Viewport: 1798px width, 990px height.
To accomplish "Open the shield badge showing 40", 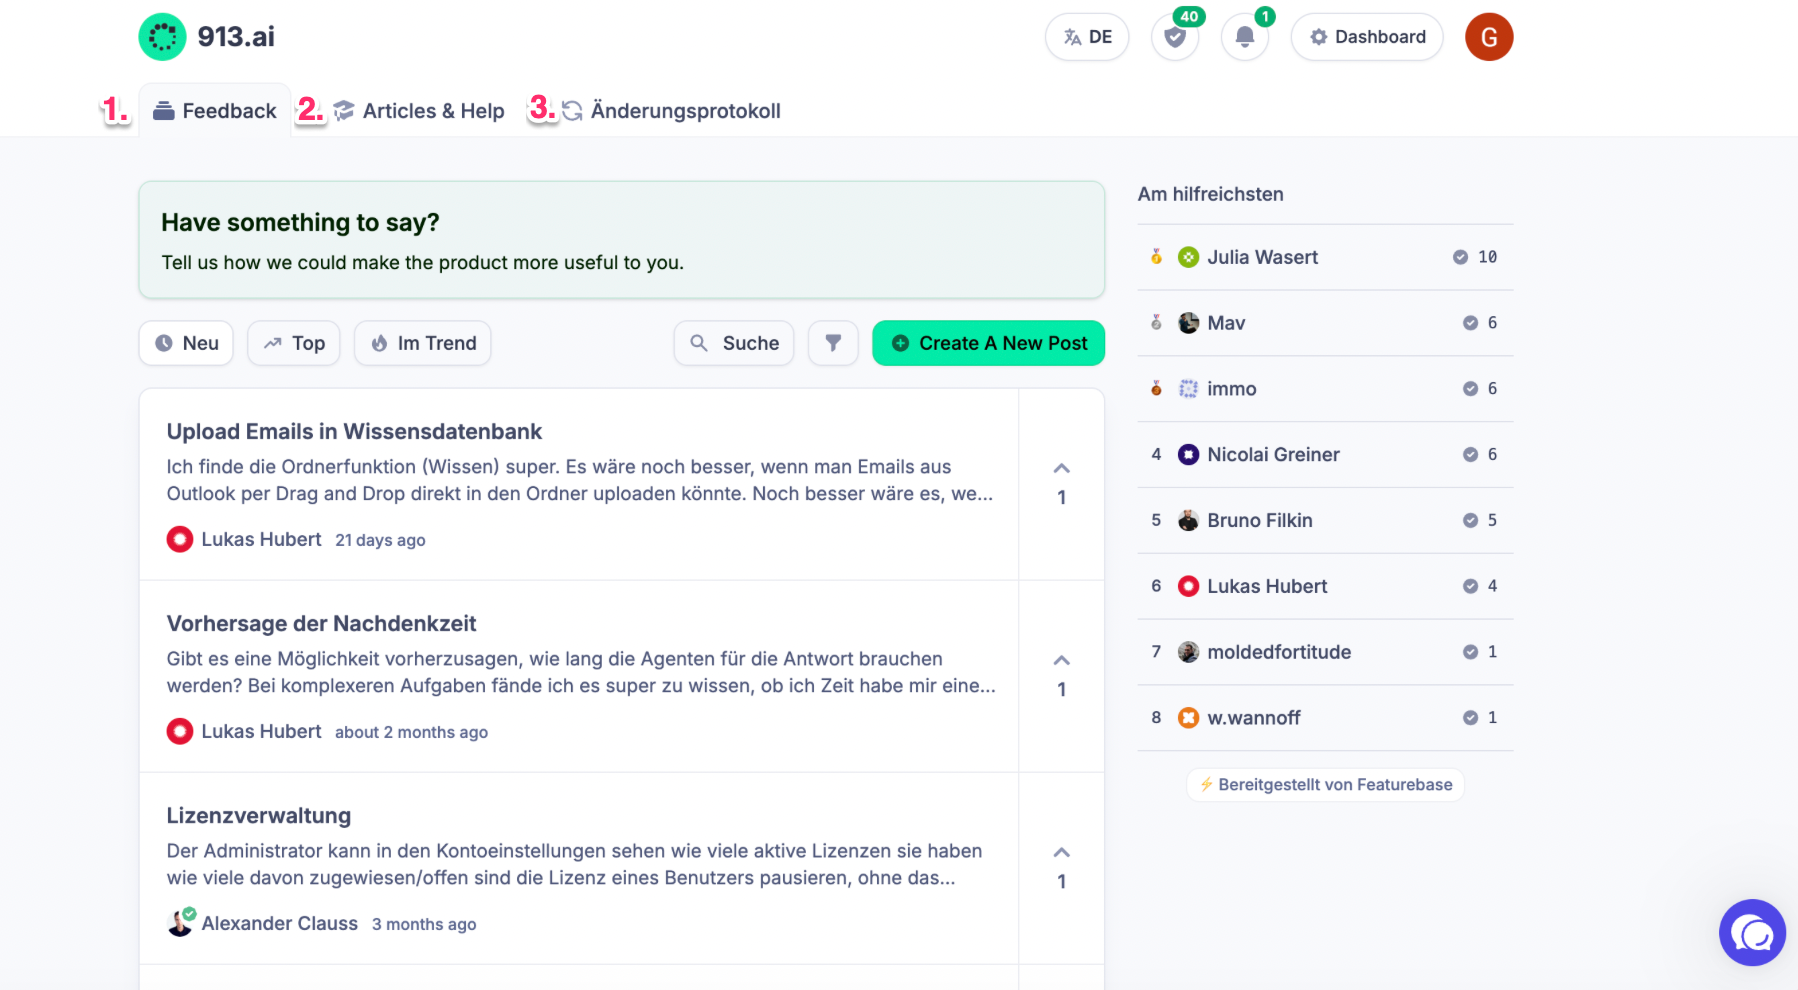I will 1175,37.
